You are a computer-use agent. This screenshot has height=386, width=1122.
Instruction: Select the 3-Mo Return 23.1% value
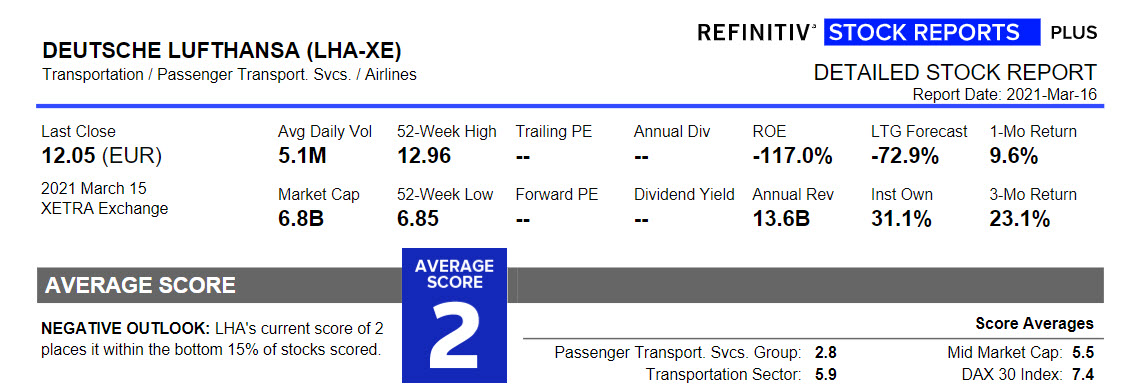1019,218
